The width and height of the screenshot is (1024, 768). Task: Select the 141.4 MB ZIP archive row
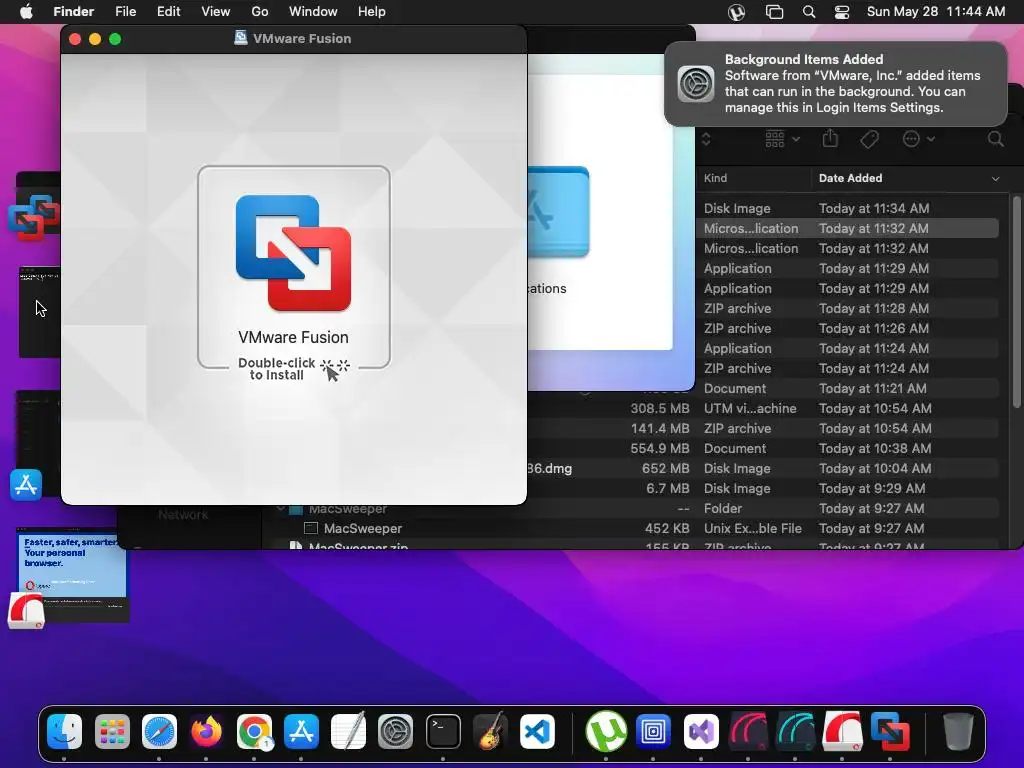coord(763,428)
